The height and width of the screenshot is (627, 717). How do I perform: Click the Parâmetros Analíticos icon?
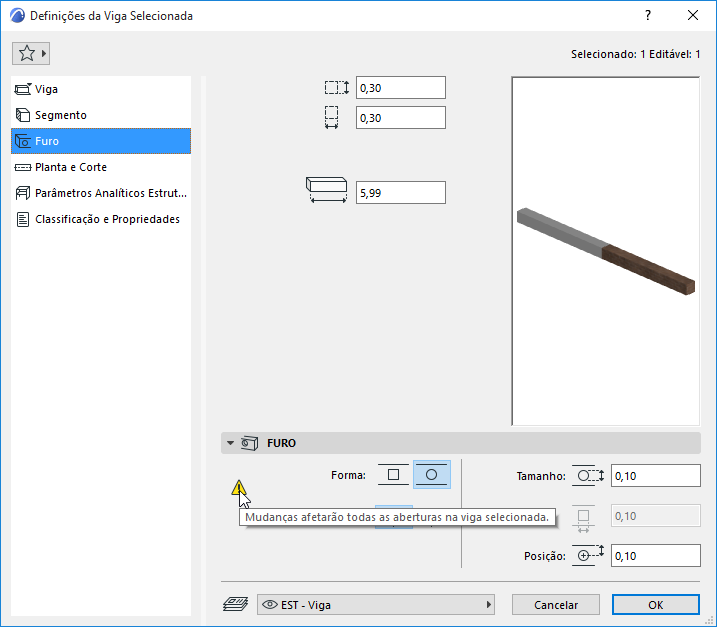pos(23,193)
